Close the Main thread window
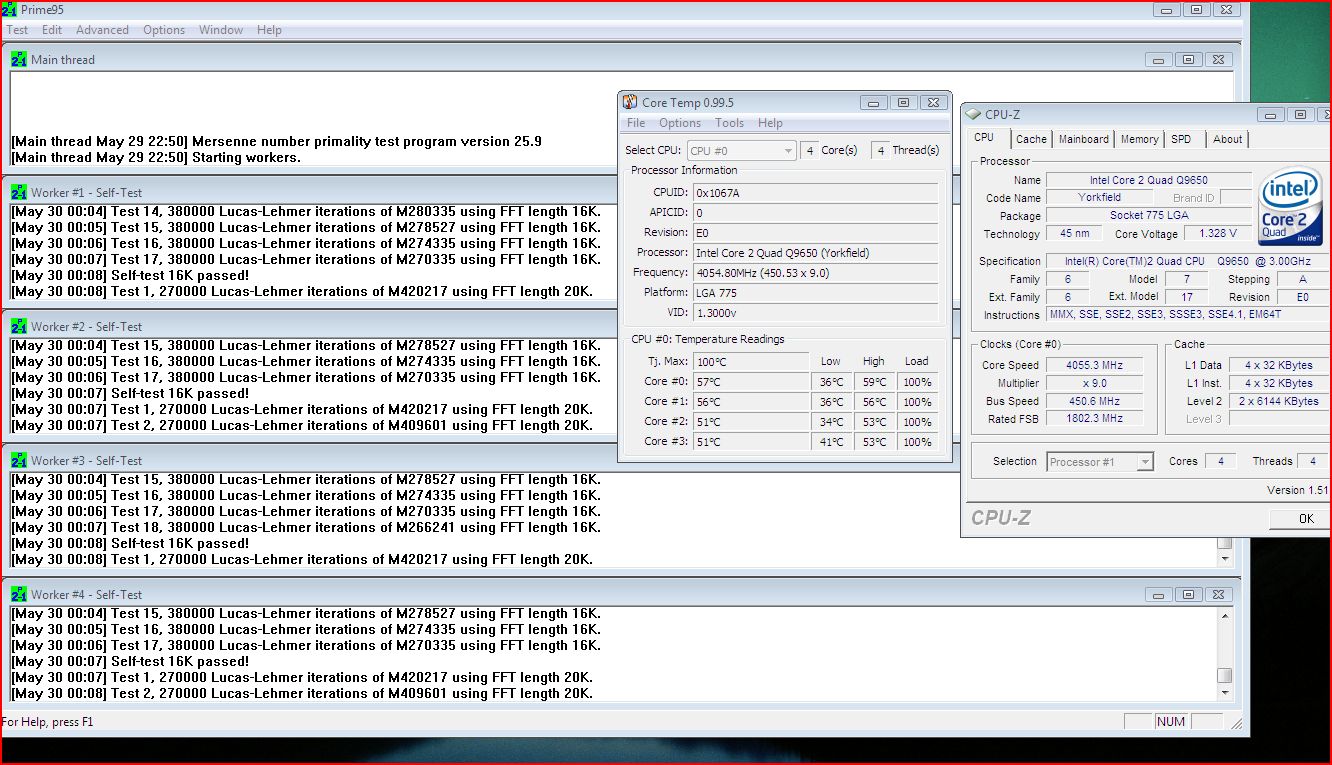Viewport: 1332px width, 765px height. click(1217, 59)
